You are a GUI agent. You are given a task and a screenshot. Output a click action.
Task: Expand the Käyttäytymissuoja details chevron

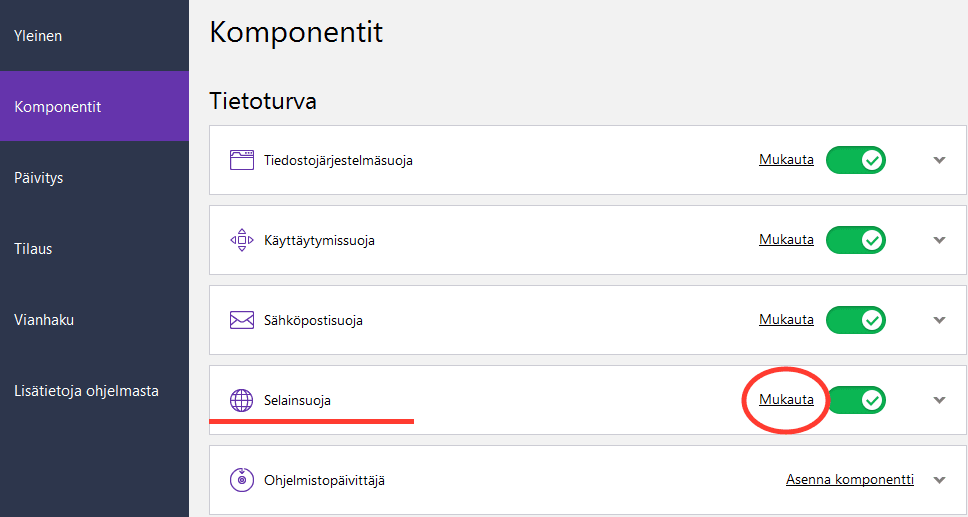point(939,240)
